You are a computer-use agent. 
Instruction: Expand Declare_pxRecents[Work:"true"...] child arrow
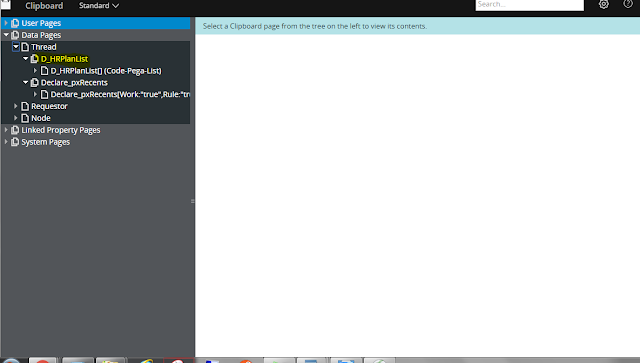tap(35, 94)
